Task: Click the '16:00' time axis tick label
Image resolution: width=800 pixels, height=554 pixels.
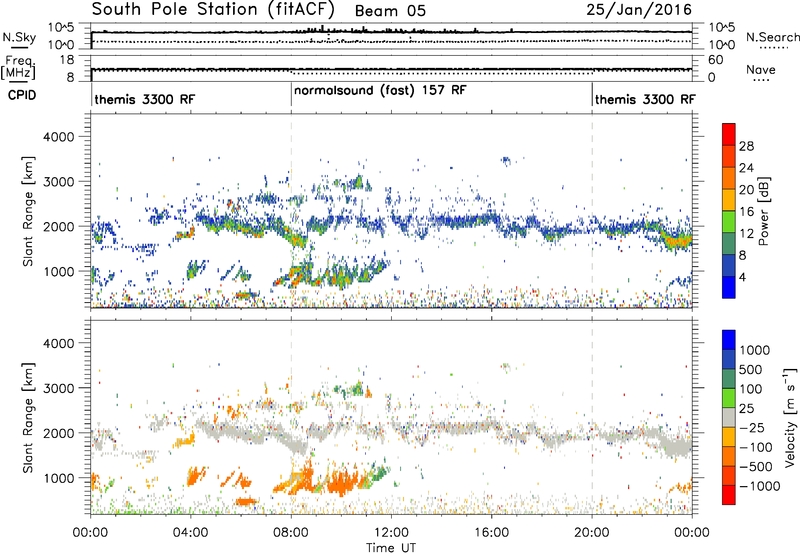Action: (491, 533)
